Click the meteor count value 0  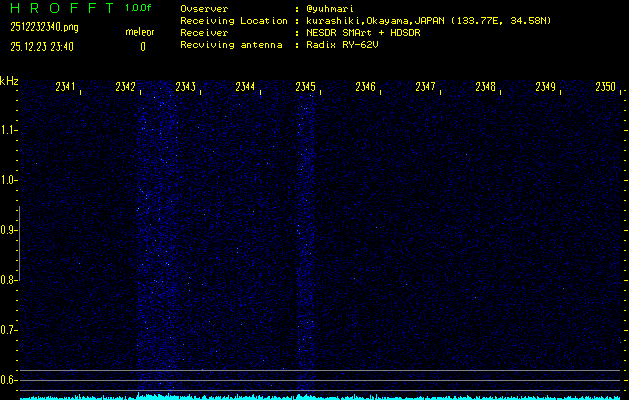pos(143,47)
